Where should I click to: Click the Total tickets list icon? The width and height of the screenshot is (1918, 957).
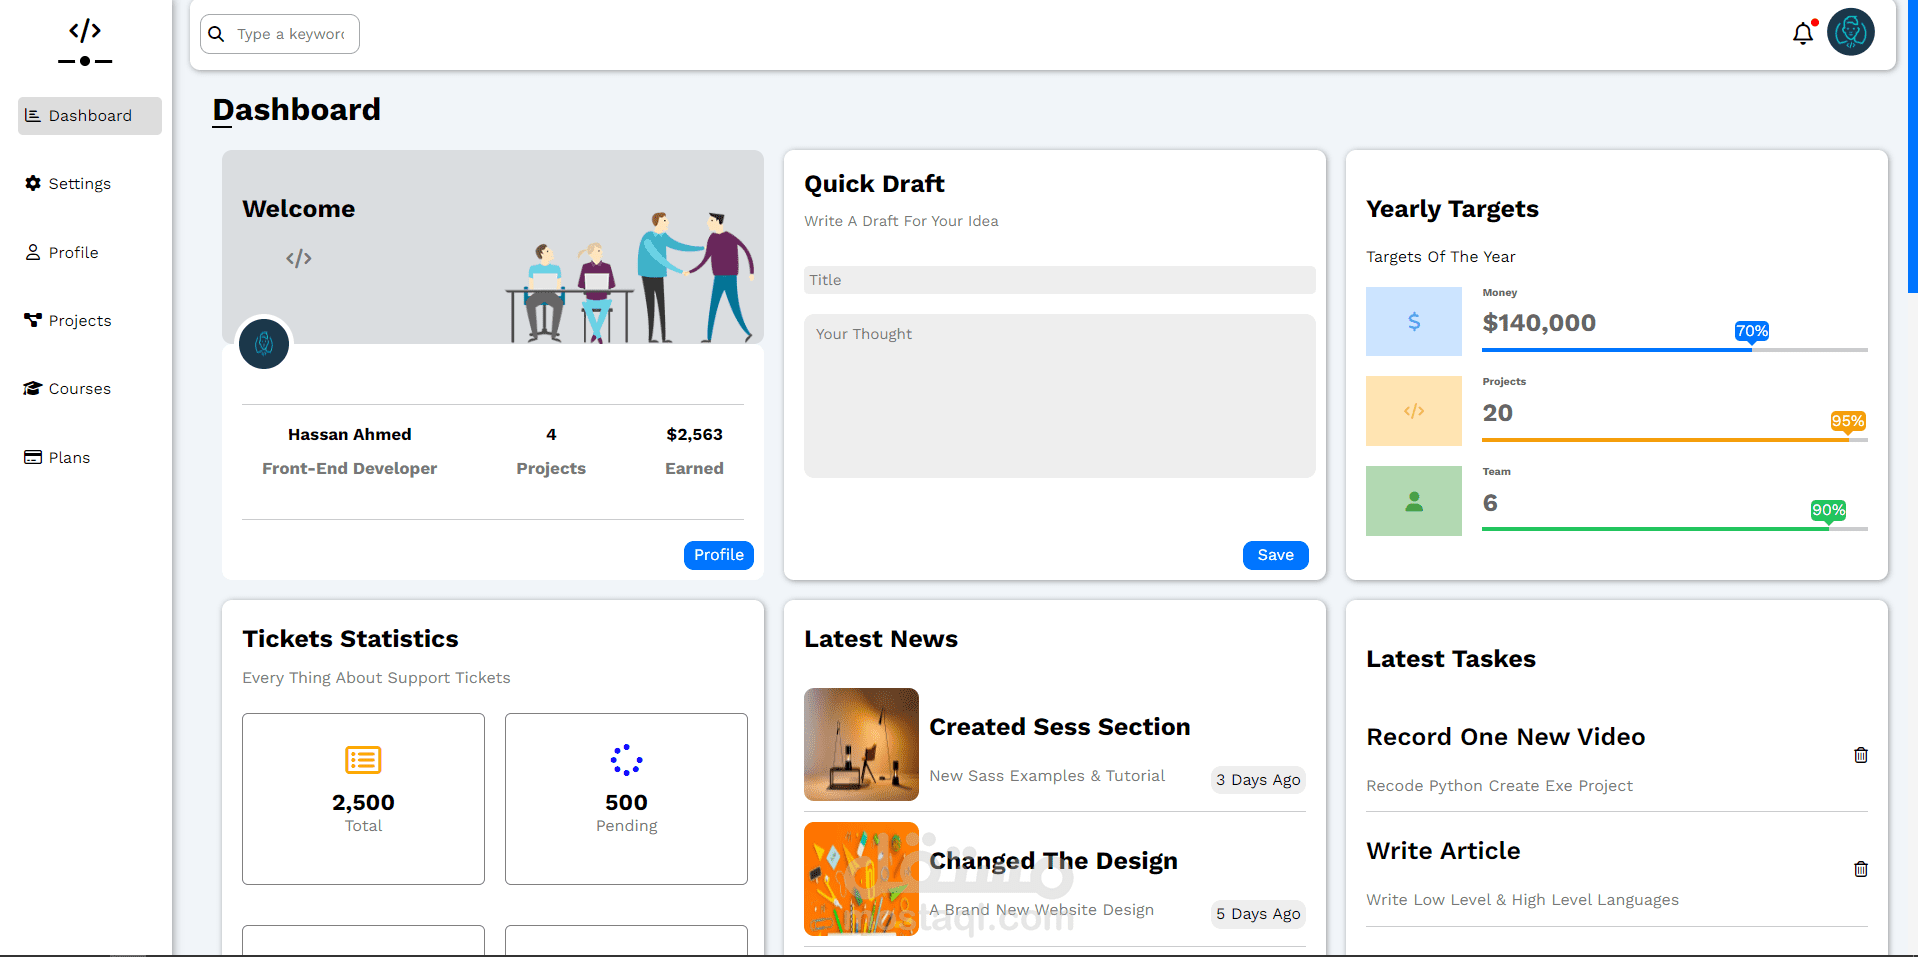click(x=363, y=760)
